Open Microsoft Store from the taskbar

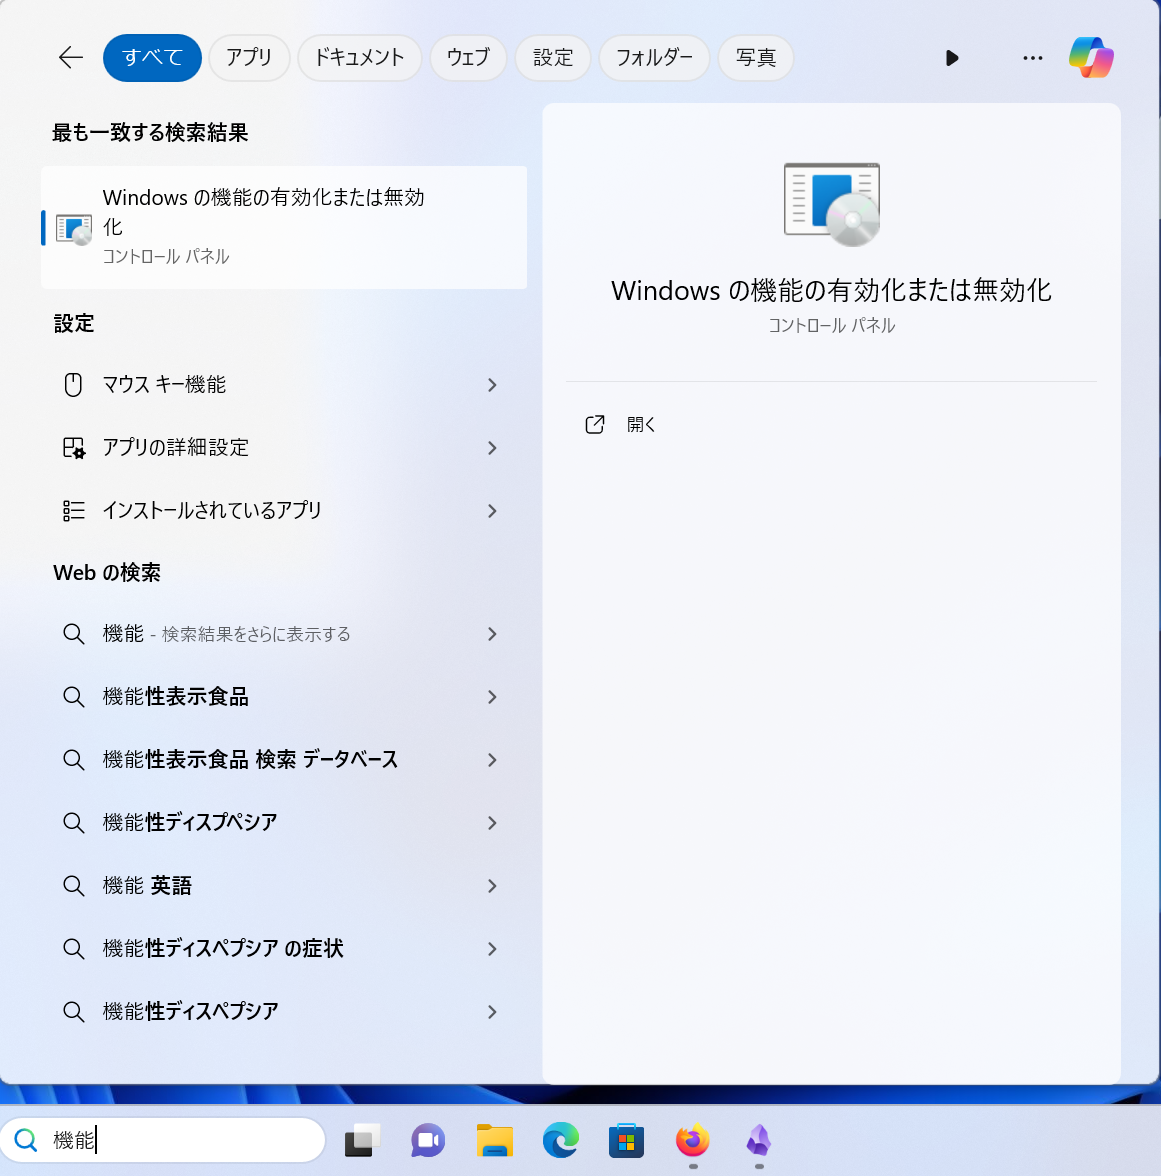click(x=626, y=1141)
